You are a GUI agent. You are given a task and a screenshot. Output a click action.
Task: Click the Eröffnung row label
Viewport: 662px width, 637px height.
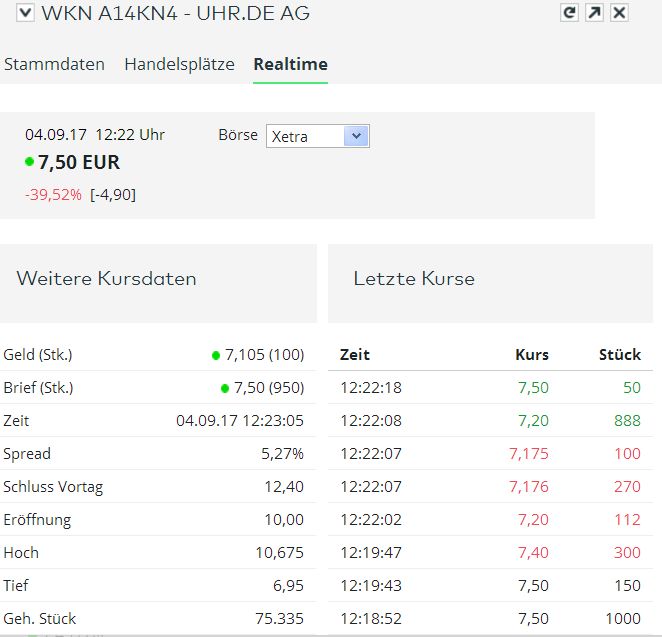click(37, 520)
